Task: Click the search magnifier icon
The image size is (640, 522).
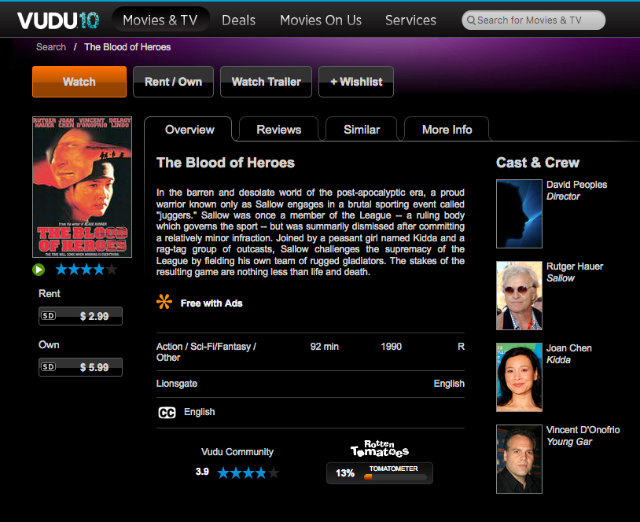Action: click(471, 20)
